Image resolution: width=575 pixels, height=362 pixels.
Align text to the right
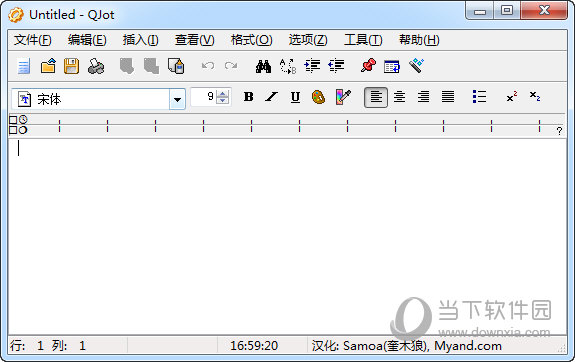click(x=424, y=97)
